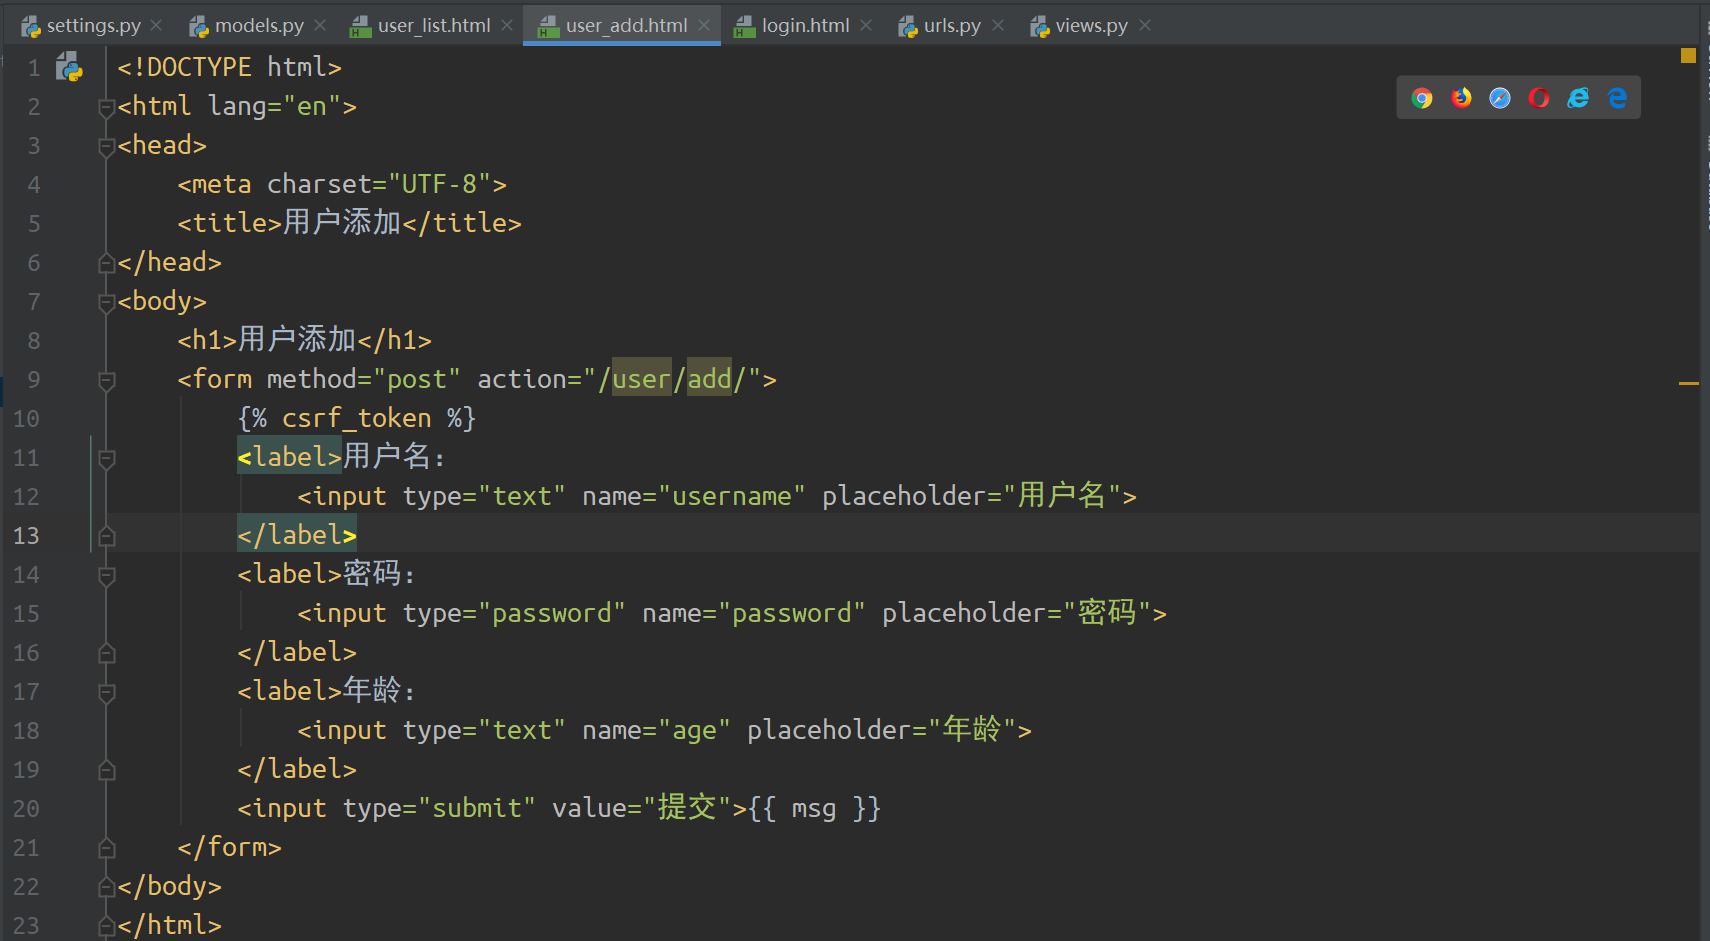Click line number 20 in the gutter
This screenshot has height=941, width=1710.
point(26,809)
